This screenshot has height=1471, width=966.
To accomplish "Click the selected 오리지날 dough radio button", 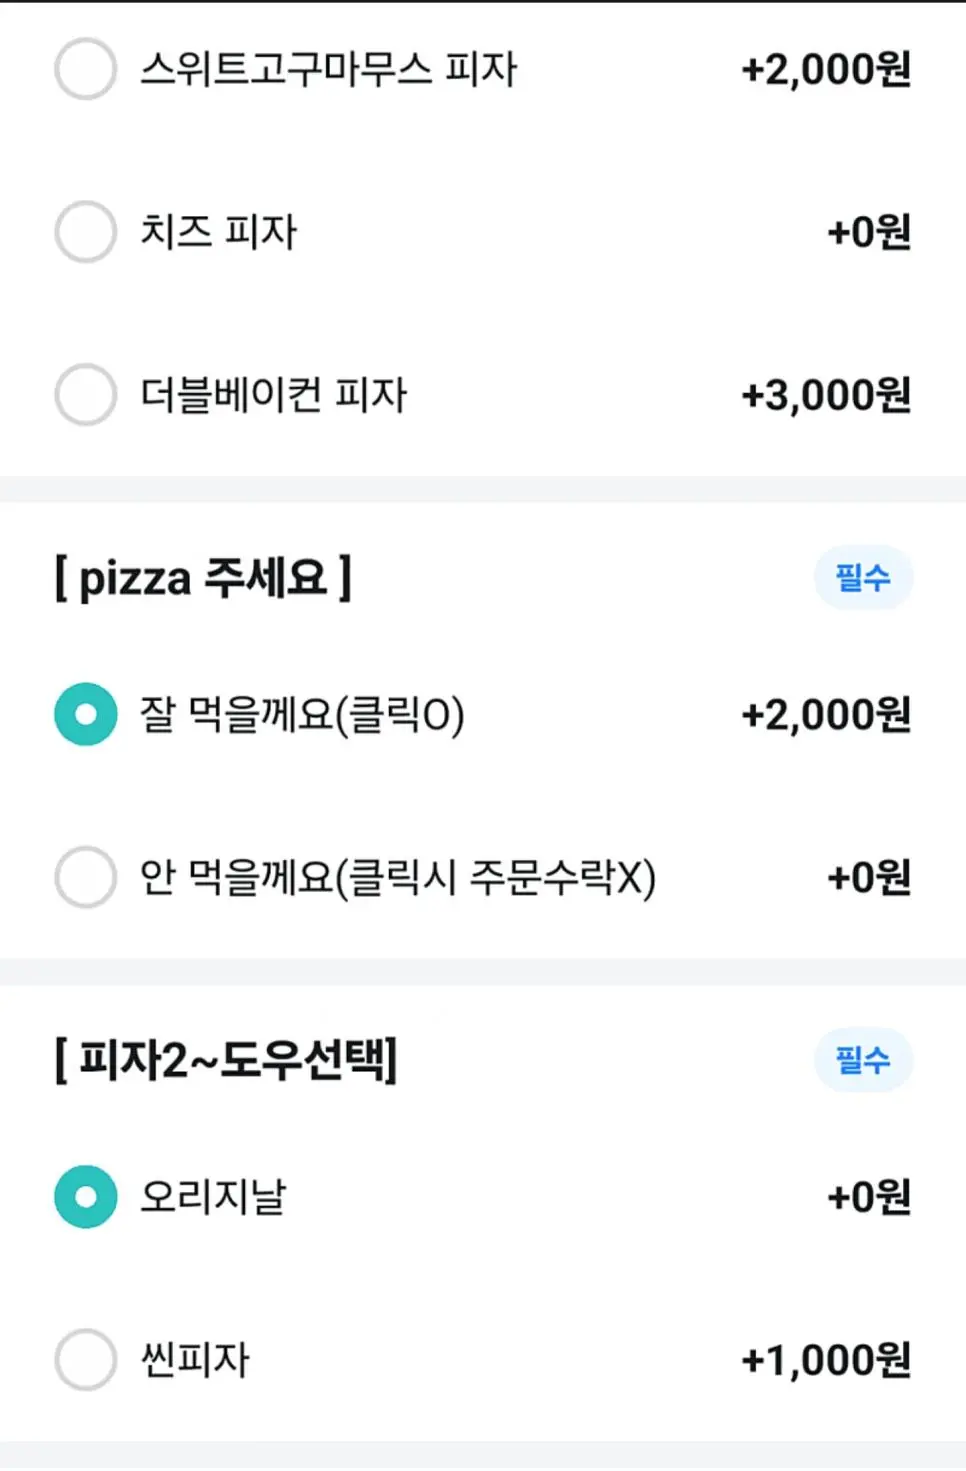I will click(86, 1196).
